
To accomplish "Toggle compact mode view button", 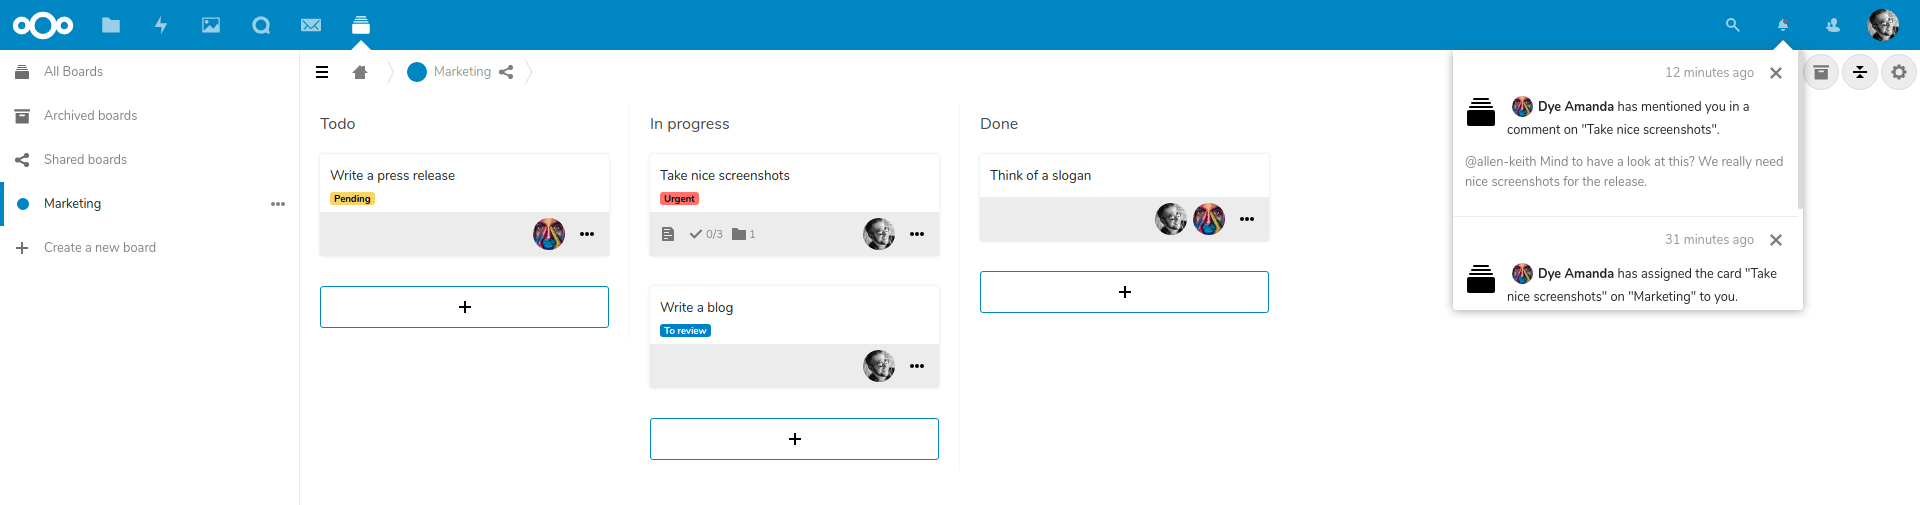I will [x=1860, y=72].
